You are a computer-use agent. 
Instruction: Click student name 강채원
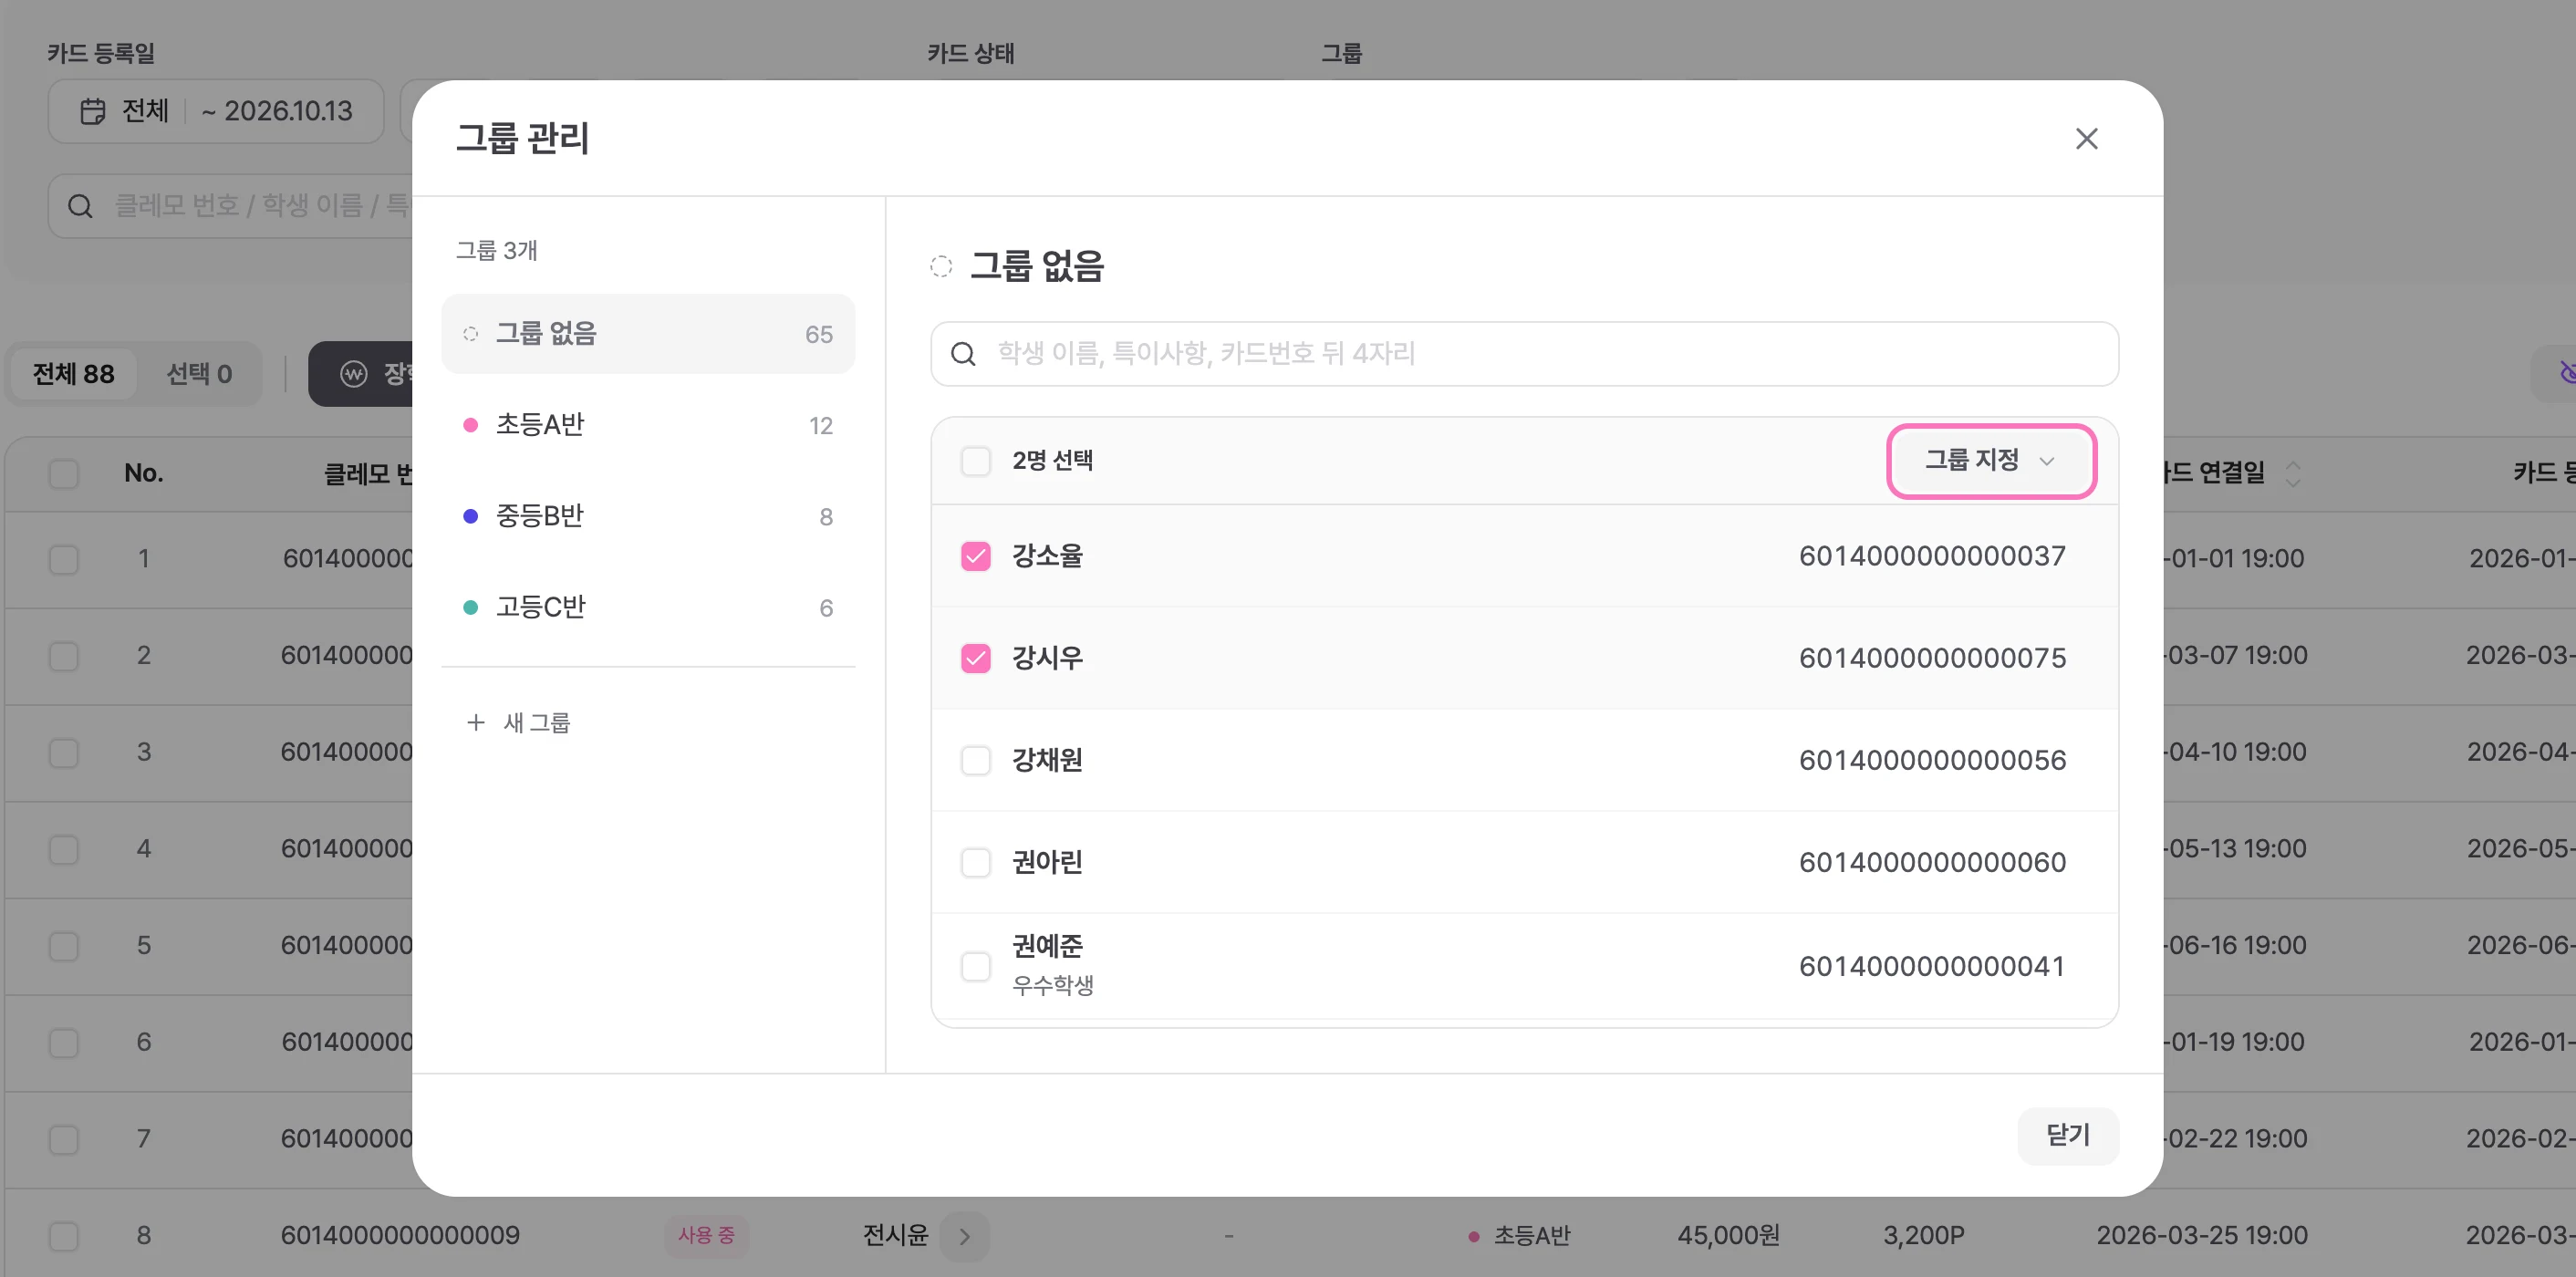click(1047, 760)
